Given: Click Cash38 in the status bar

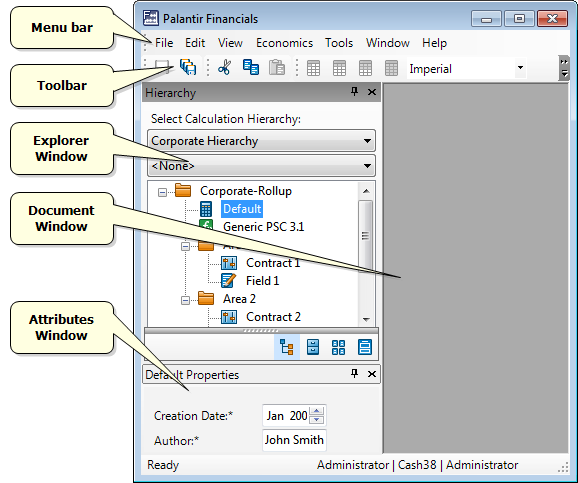Looking at the screenshot, I should (x=417, y=465).
